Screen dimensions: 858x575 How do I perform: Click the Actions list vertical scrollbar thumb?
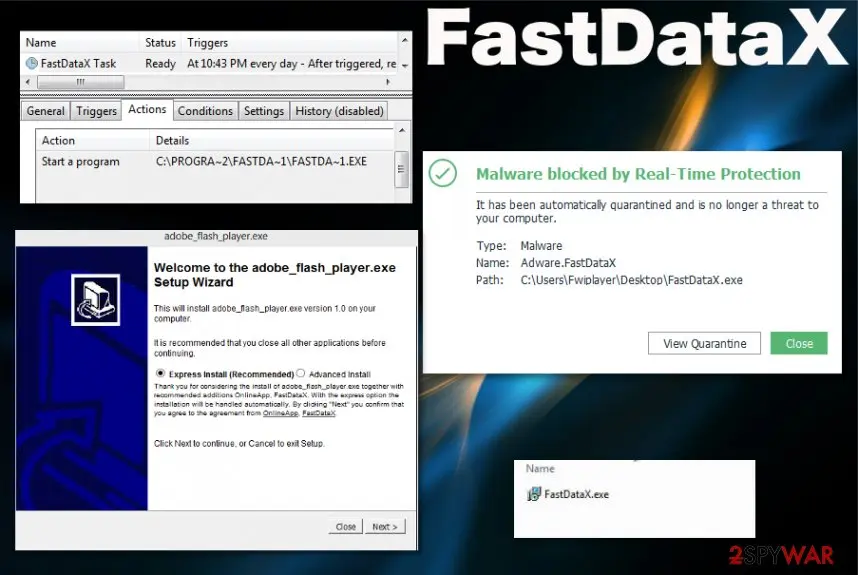401,169
